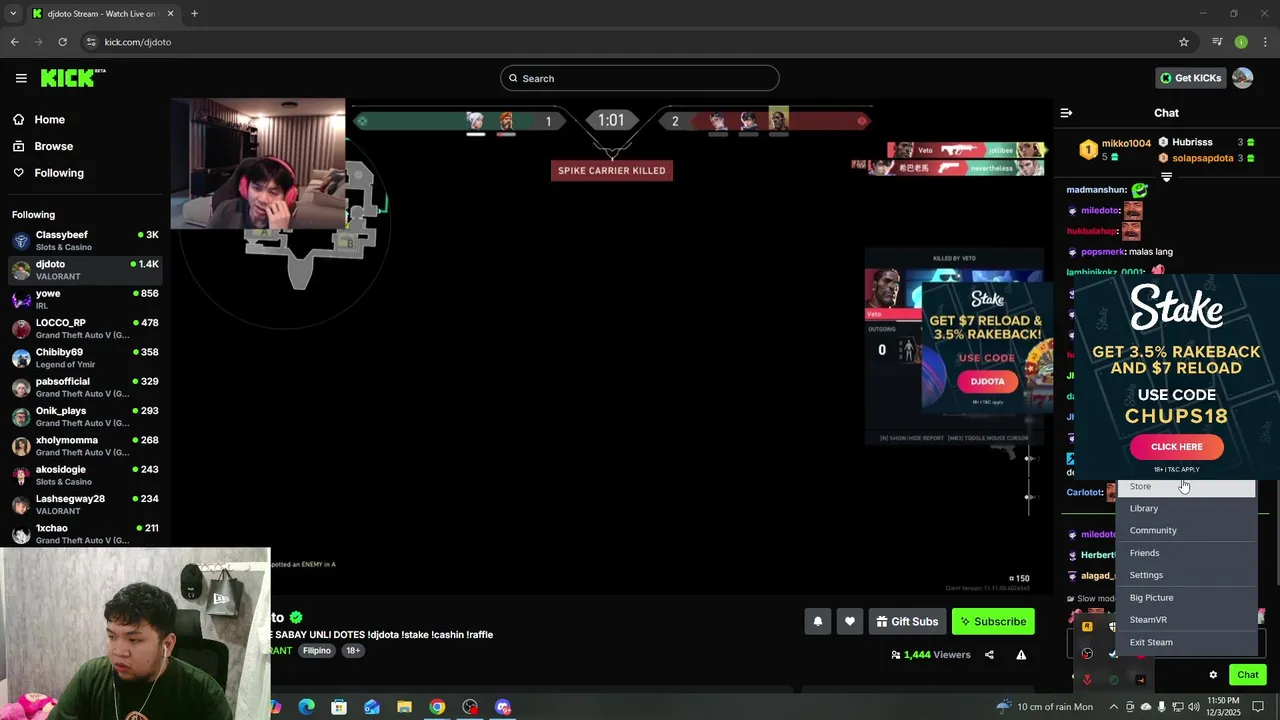1280x720 pixels.
Task: Click the Filipino language tag
Action: click(x=318, y=651)
